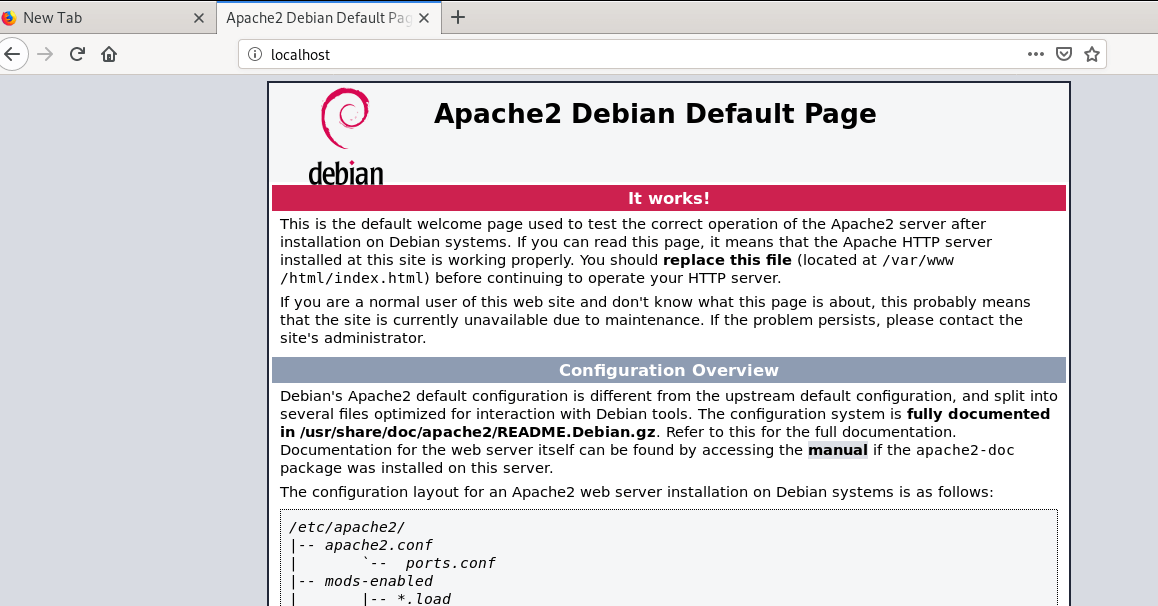Close the Apache2 Debian Default Page tab
Screen dimensions: 1158x606
click(x=426, y=17)
